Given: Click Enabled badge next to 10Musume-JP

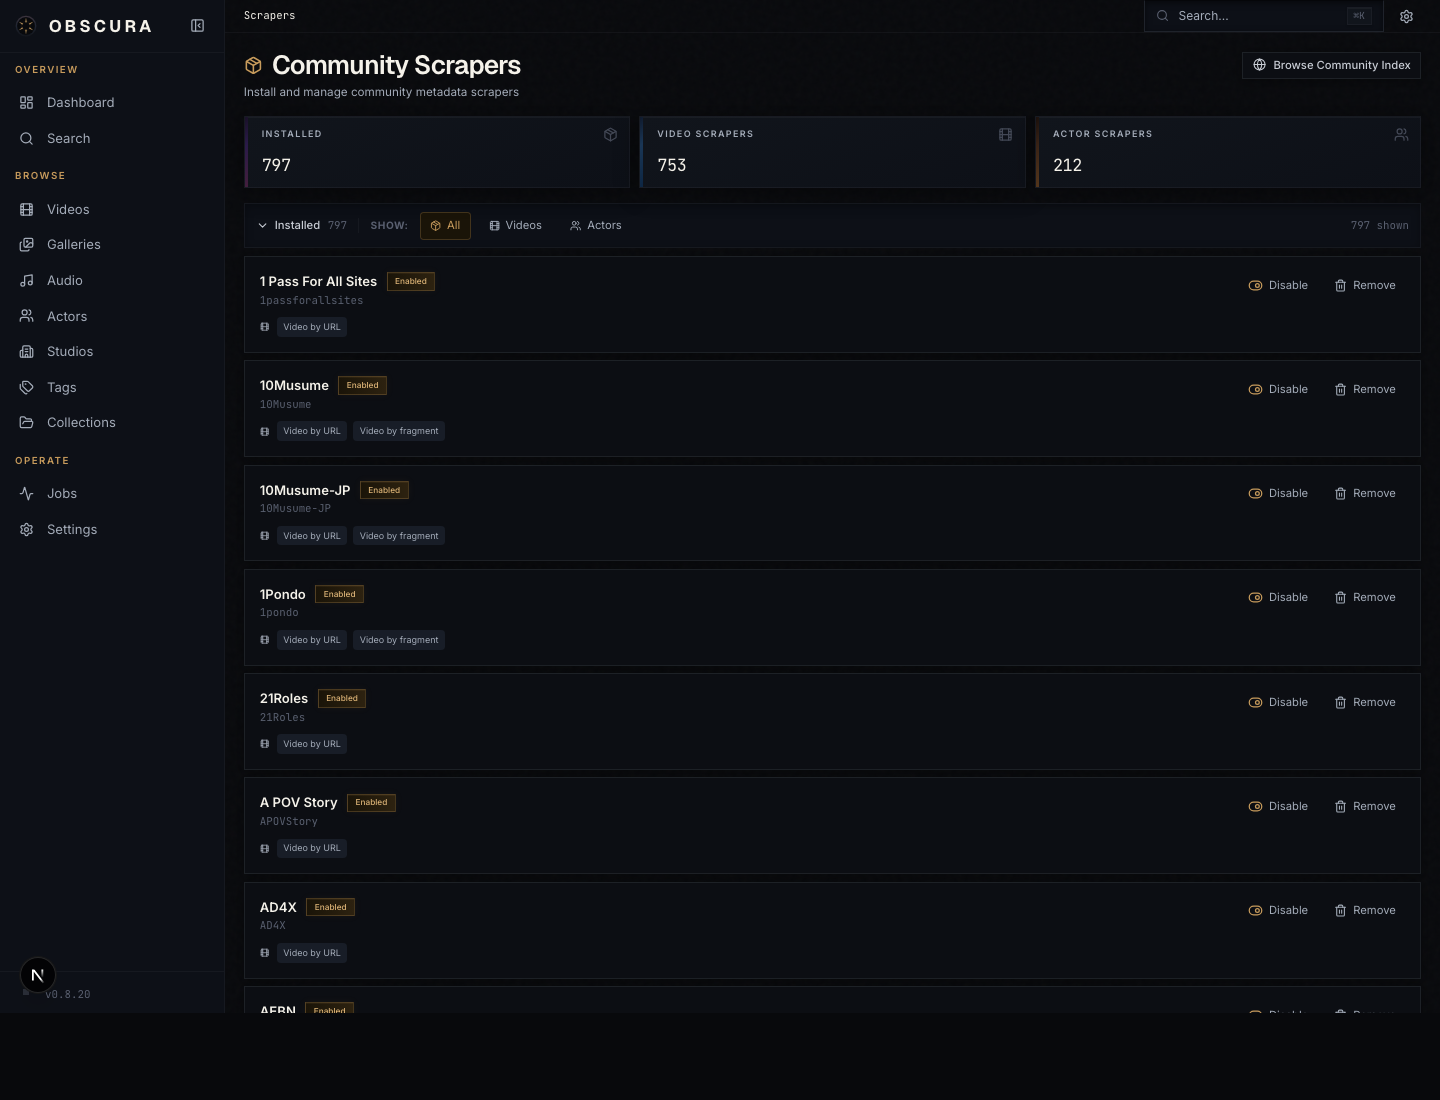Looking at the screenshot, I should pyautogui.click(x=384, y=490).
